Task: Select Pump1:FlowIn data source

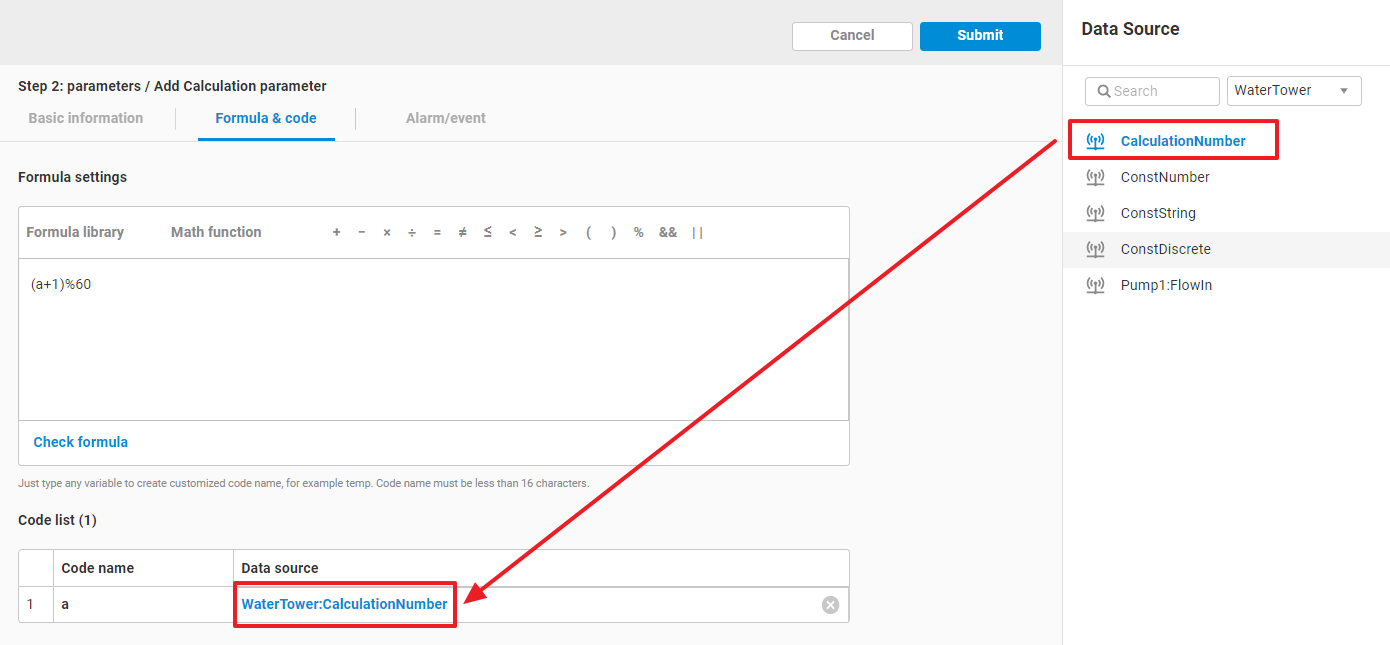Action: point(1166,285)
